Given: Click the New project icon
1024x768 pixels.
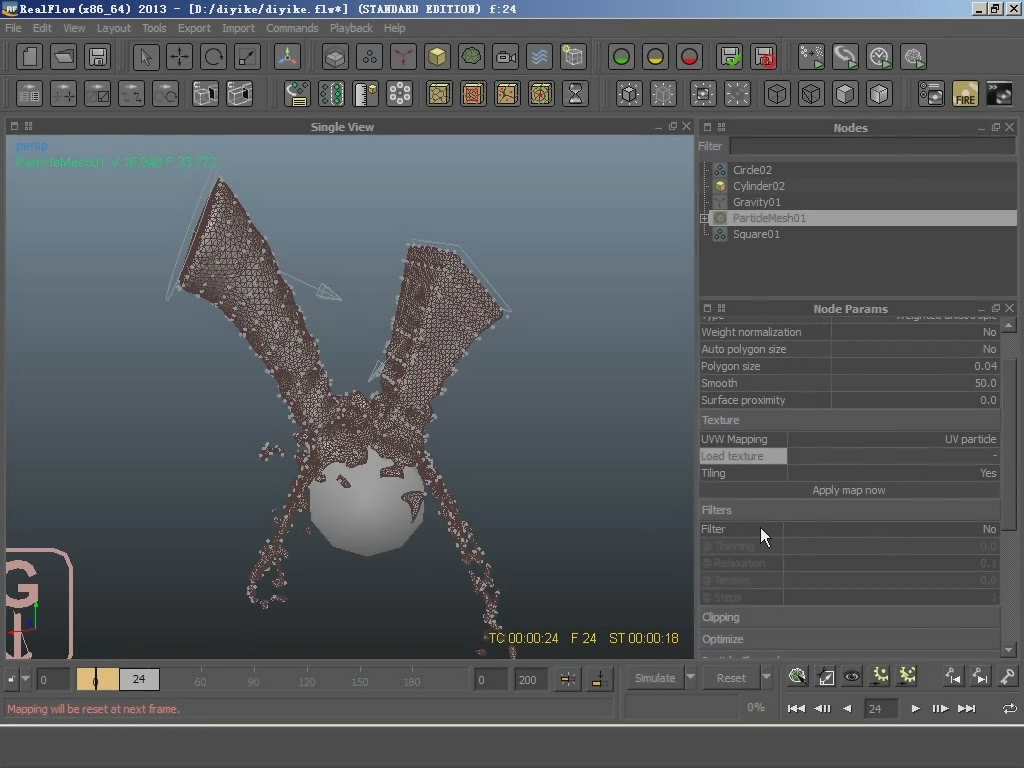Looking at the screenshot, I should (x=29, y=57).
